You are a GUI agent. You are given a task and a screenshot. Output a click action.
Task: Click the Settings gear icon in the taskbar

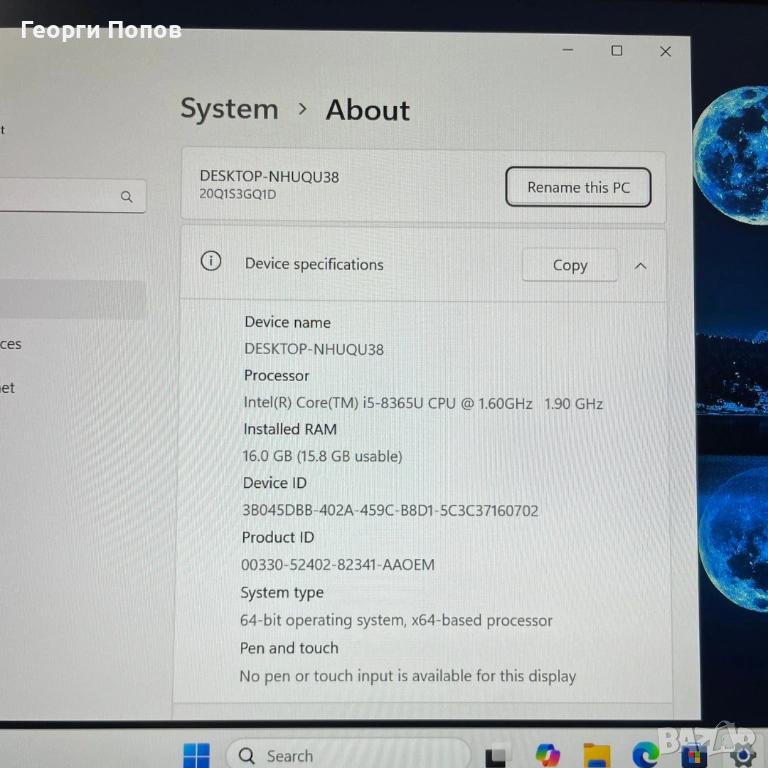click(743, 756)
